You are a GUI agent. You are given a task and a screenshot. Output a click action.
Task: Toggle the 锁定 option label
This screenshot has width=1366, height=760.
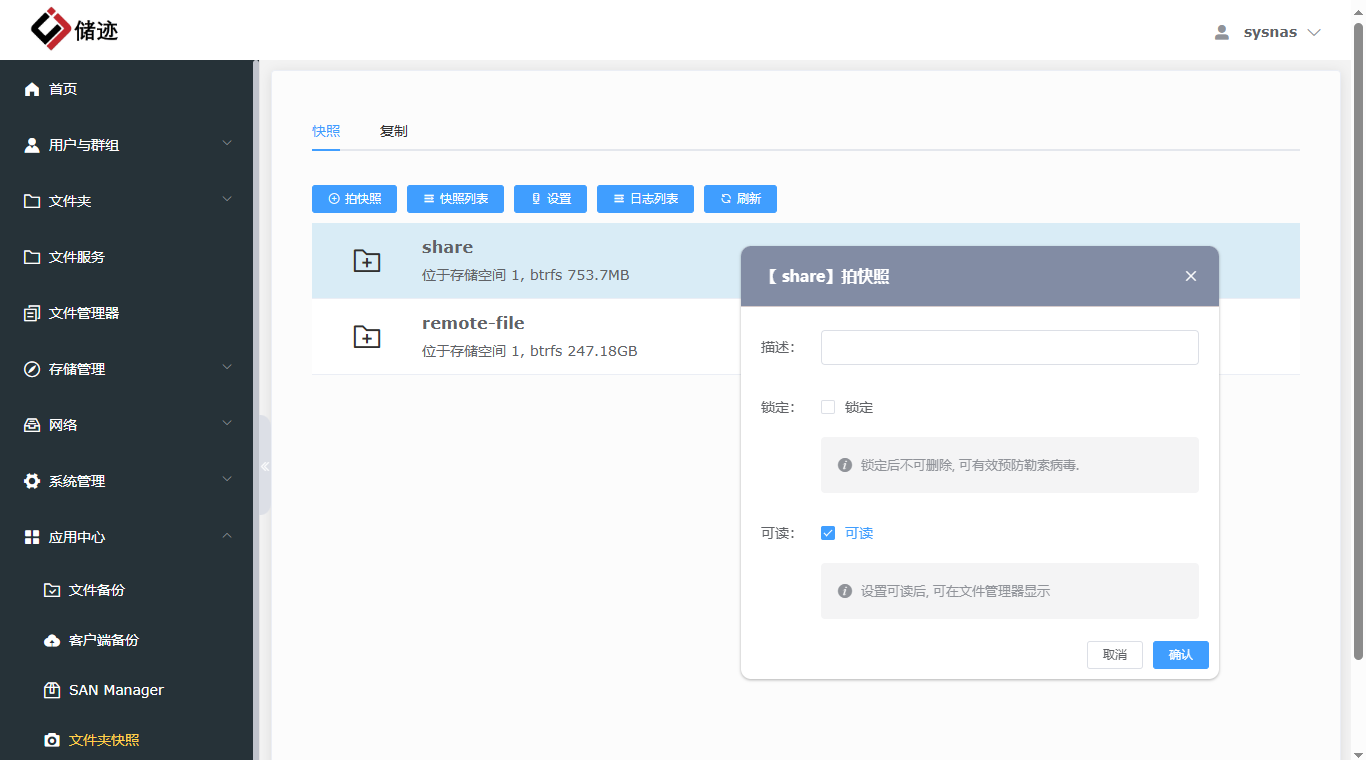(x=860, y=407)
